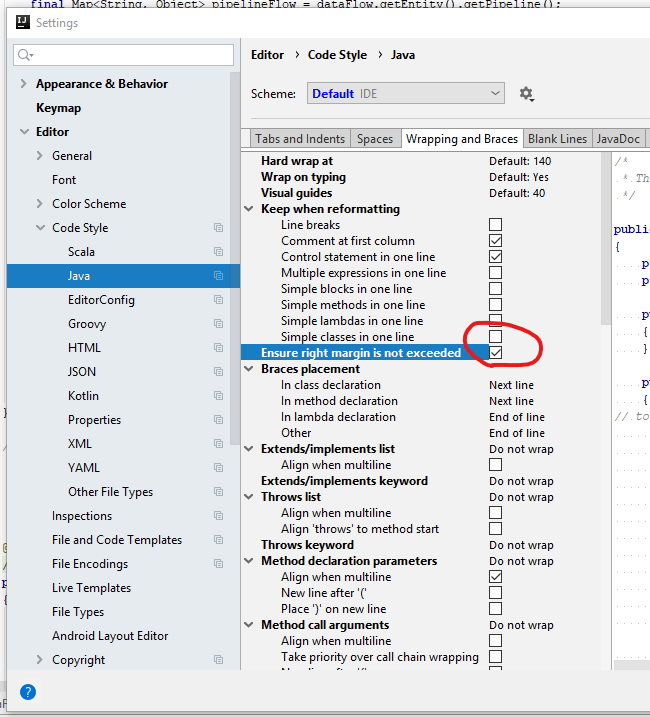Click the copy icon beside the Java row
Viewport: 650px width, 717px height.
click(219, 276)
